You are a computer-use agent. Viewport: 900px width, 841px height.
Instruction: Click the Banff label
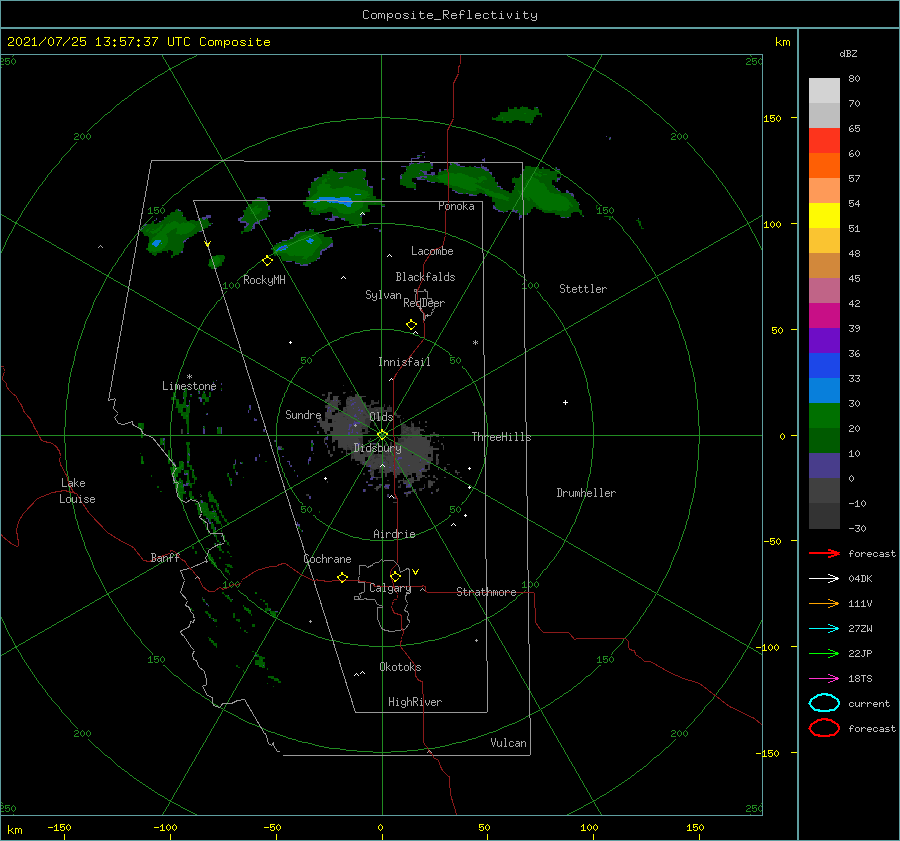165,557
